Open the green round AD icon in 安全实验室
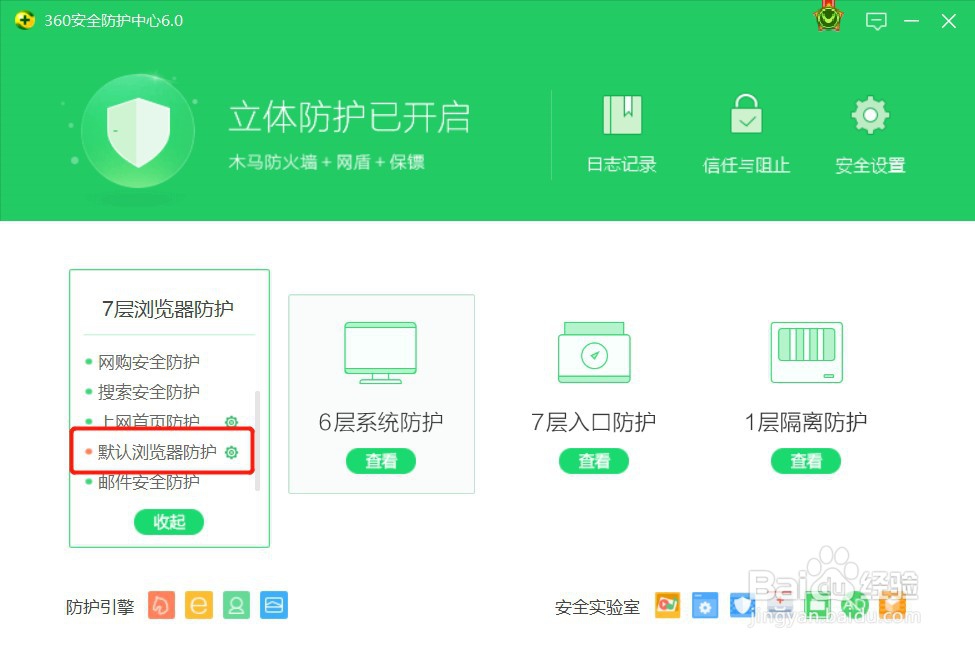 coord(854,605)
